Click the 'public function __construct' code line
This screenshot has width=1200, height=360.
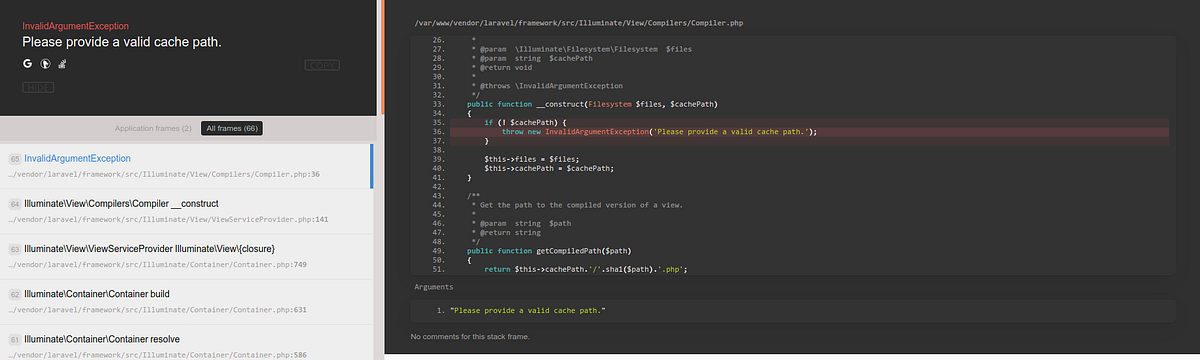tap(593, 104)
